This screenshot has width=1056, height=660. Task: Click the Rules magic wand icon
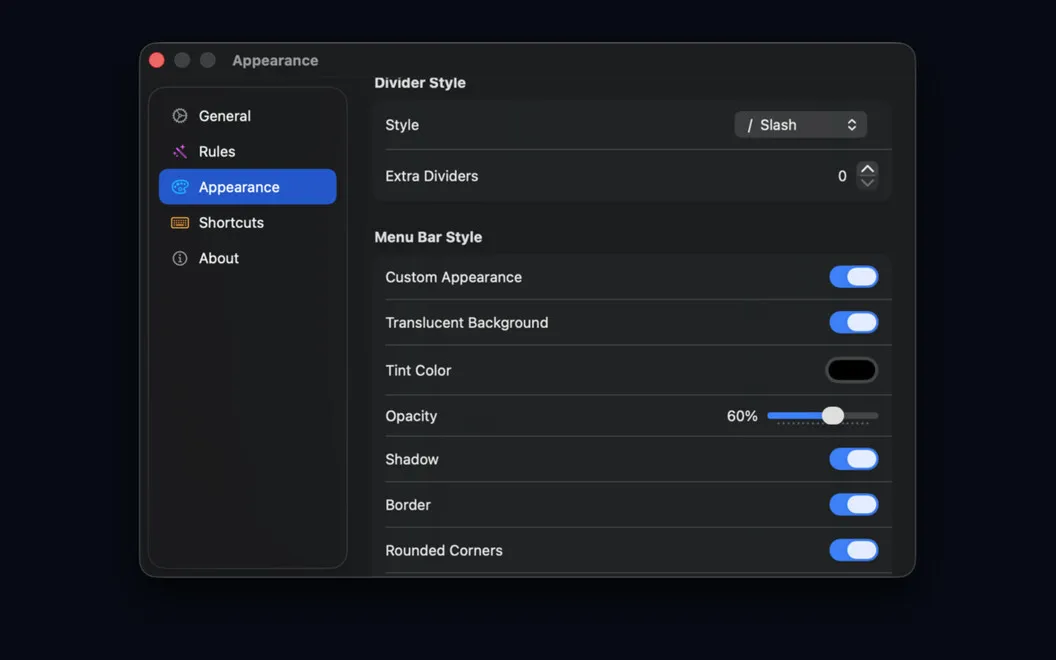point(180,152)
